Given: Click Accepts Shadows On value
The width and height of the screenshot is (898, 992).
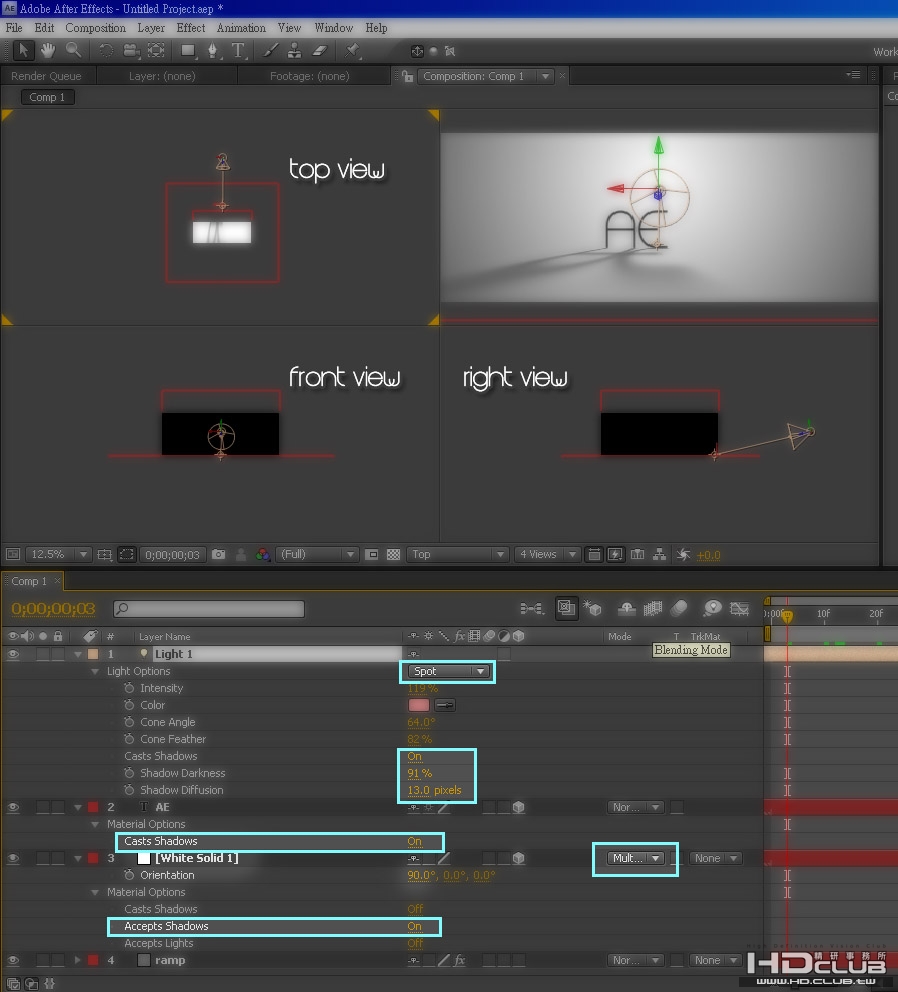Looking at the screenshot, I should pos(415,926).
